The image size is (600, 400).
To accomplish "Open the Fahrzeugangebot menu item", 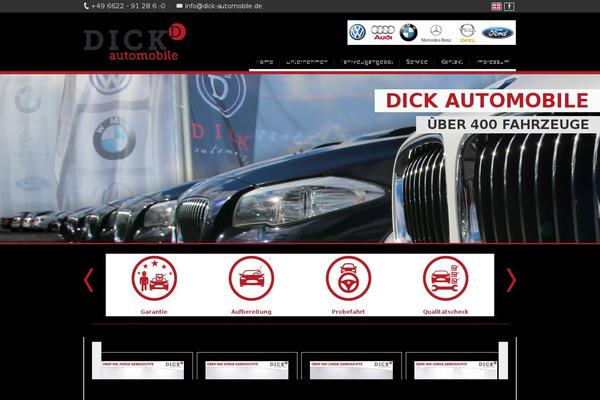I will [367, 62].
